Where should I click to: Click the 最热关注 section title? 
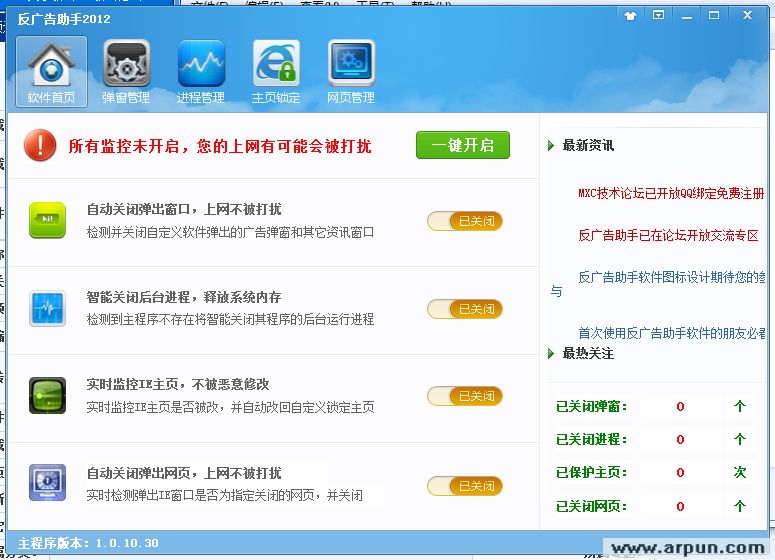pyautogui.click(x=588, y=353)
